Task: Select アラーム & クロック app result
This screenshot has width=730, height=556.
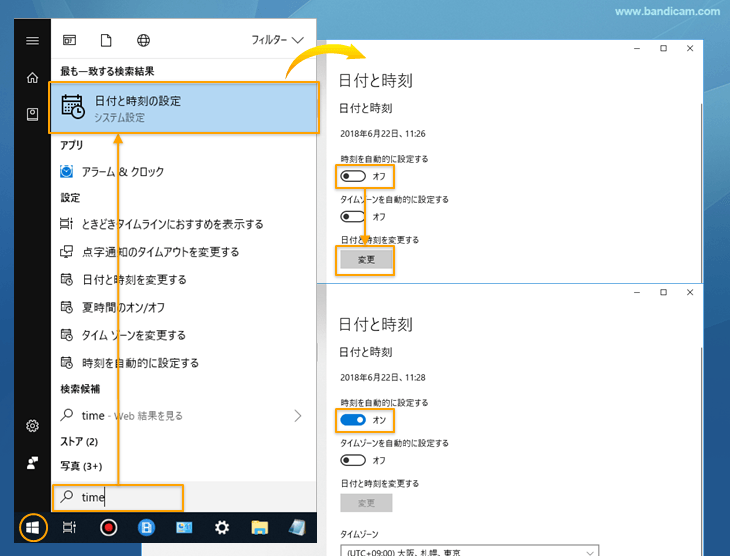Action: tap(123, 172)
